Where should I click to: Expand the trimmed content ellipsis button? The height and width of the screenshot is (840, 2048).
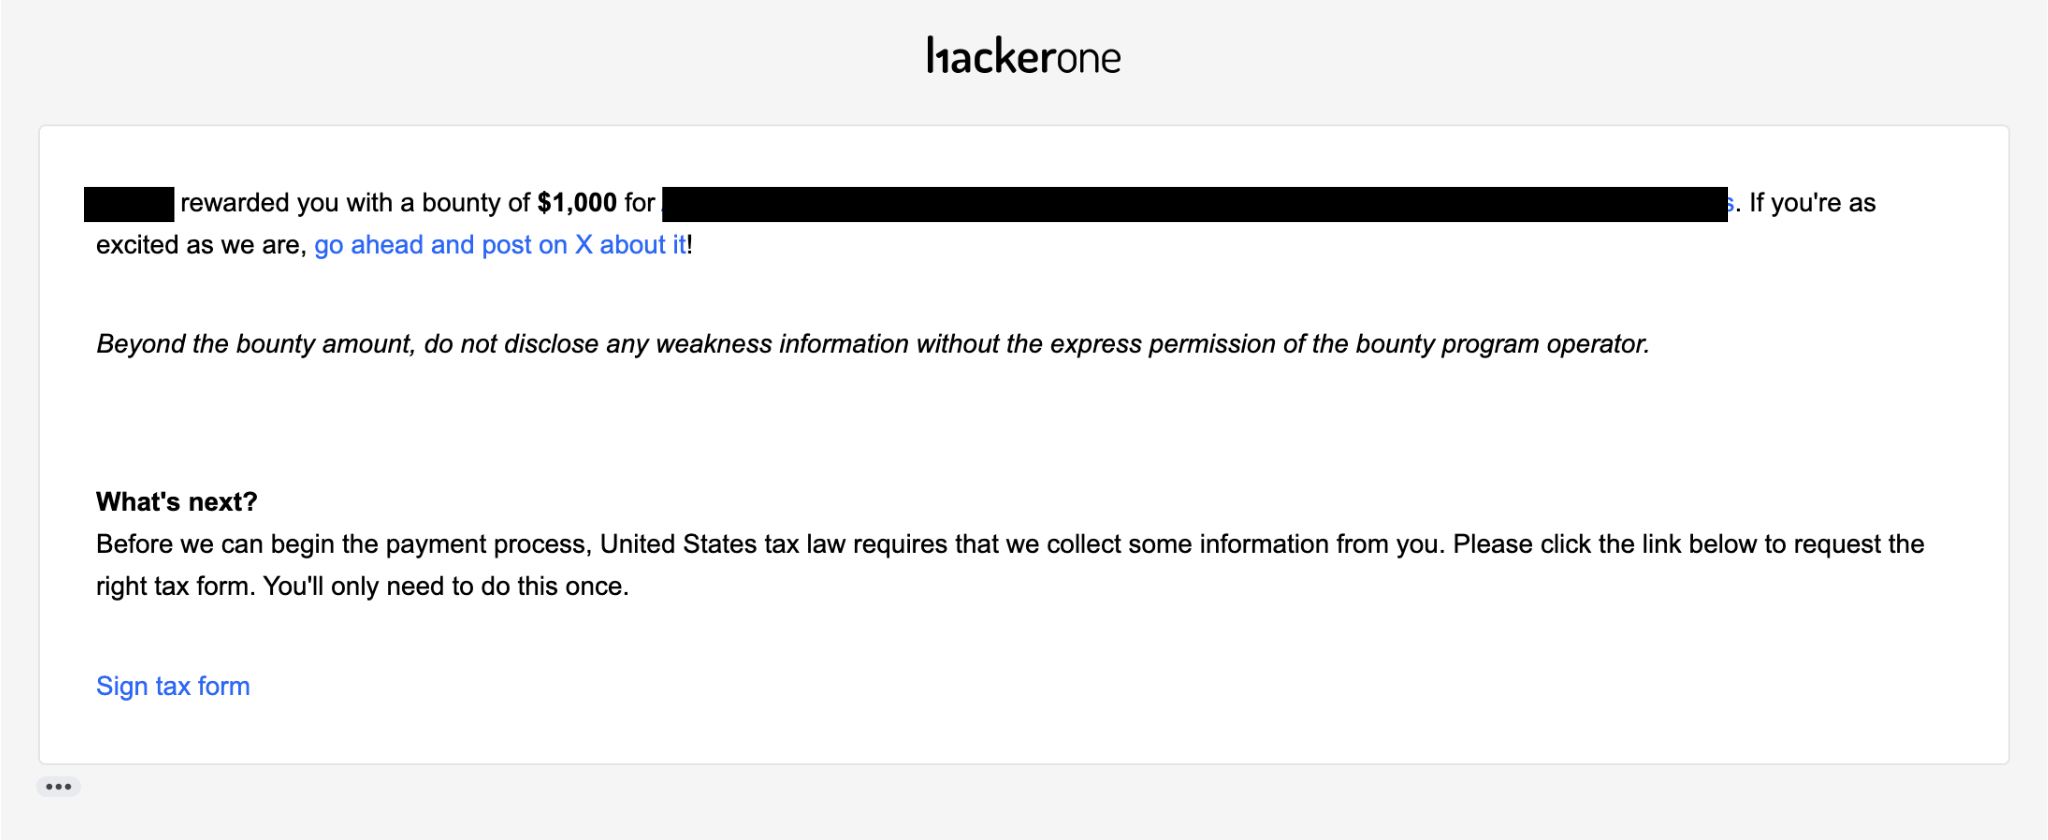pos(58,787)
